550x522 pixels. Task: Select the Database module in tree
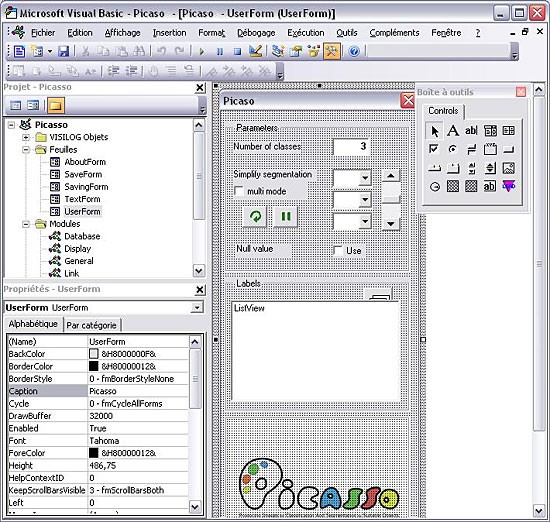82,236
